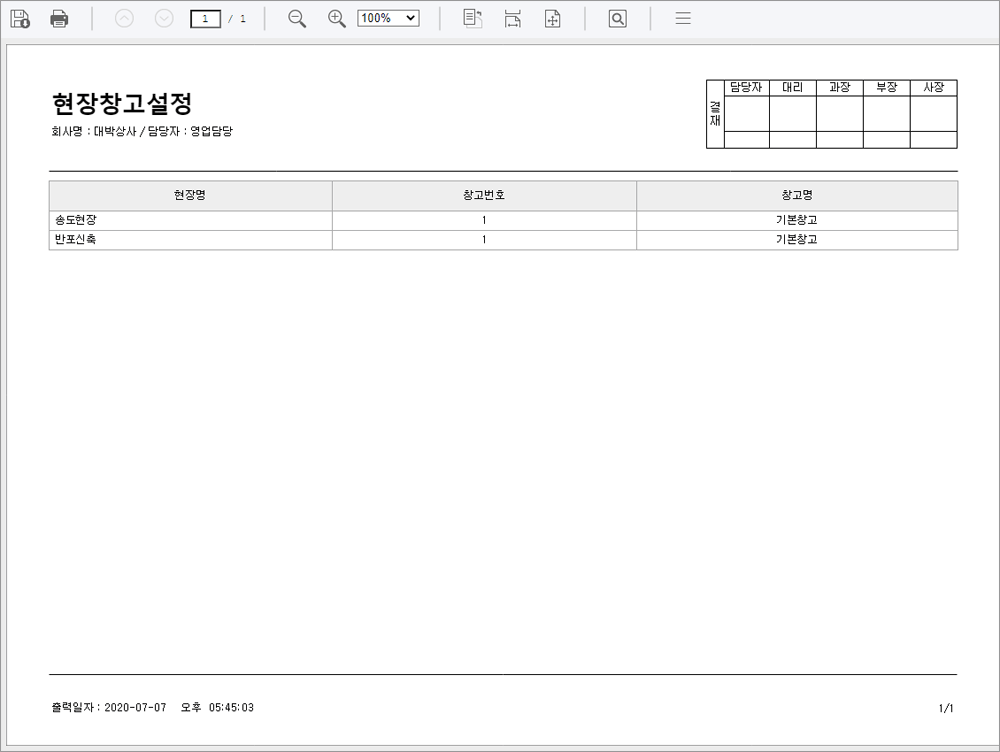Click the 1/1 page indicator footer
Screen dimensions: 1000x752
pos(946,708)
